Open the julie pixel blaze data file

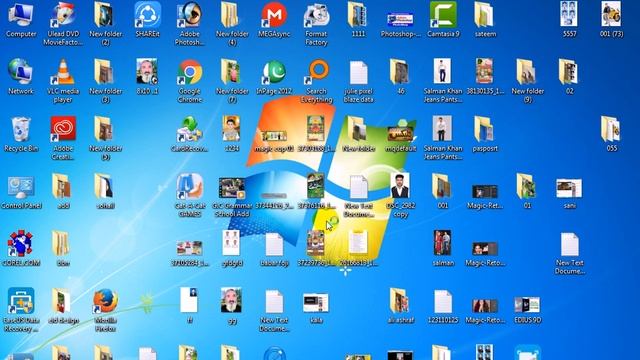(358, 81)
